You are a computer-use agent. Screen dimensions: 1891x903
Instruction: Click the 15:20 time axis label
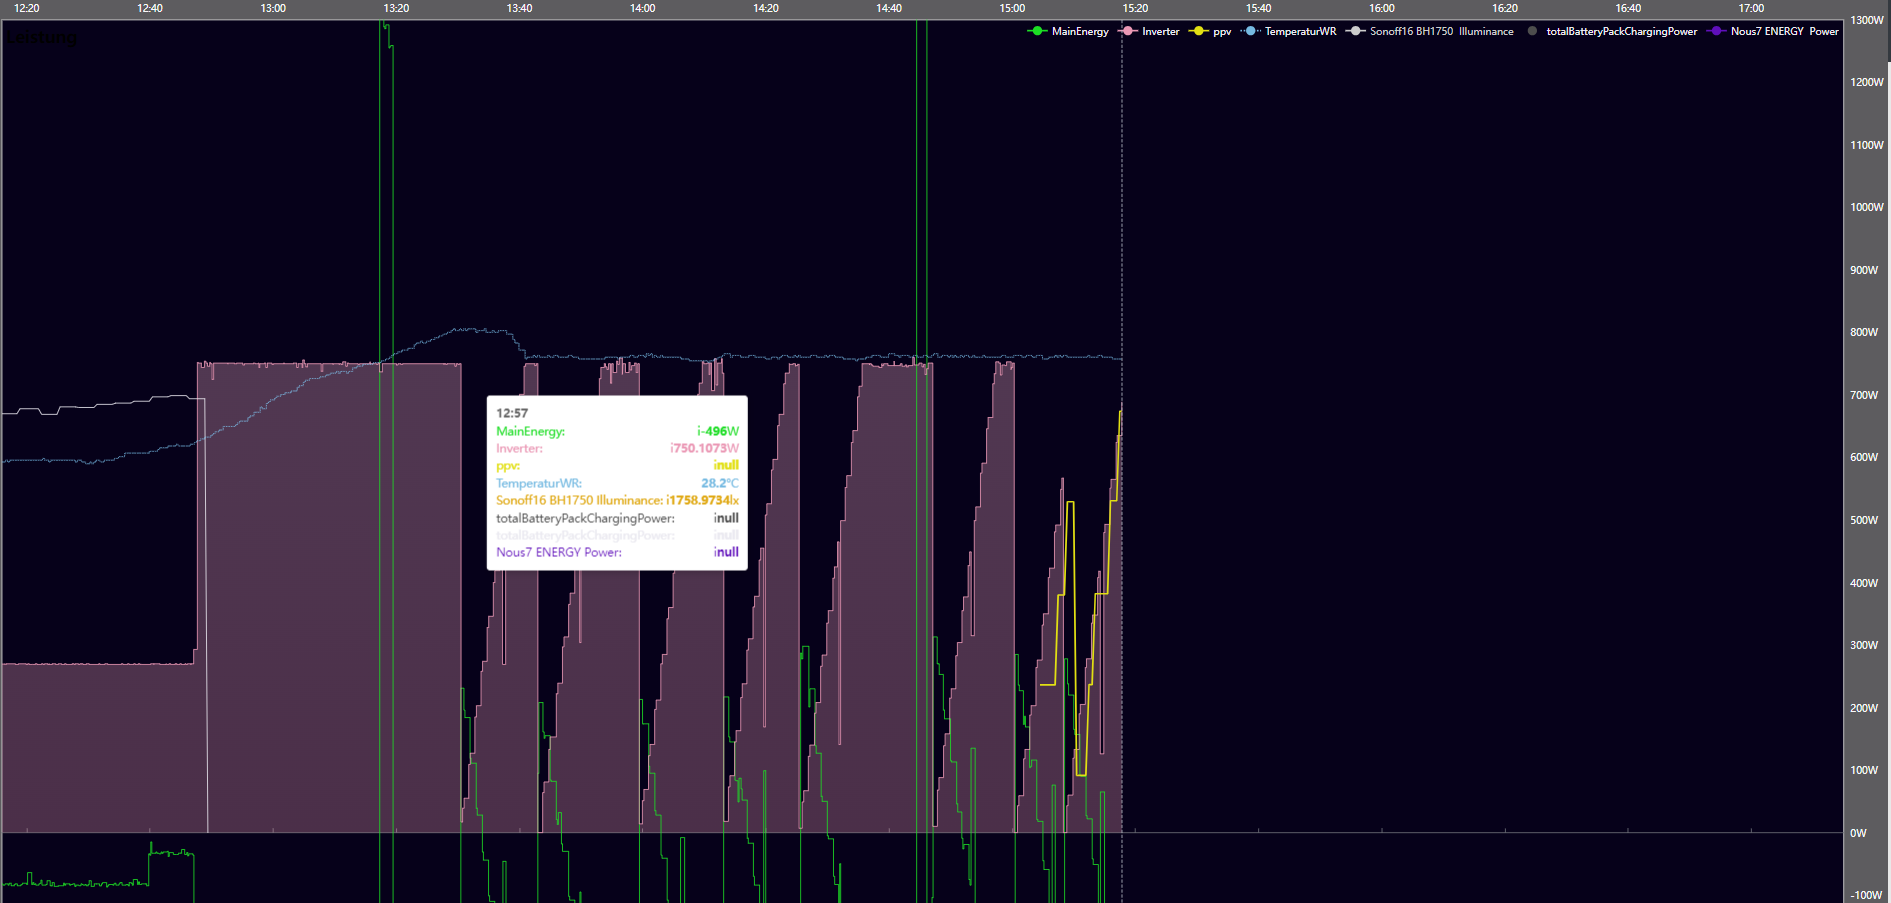point(1135,8)
